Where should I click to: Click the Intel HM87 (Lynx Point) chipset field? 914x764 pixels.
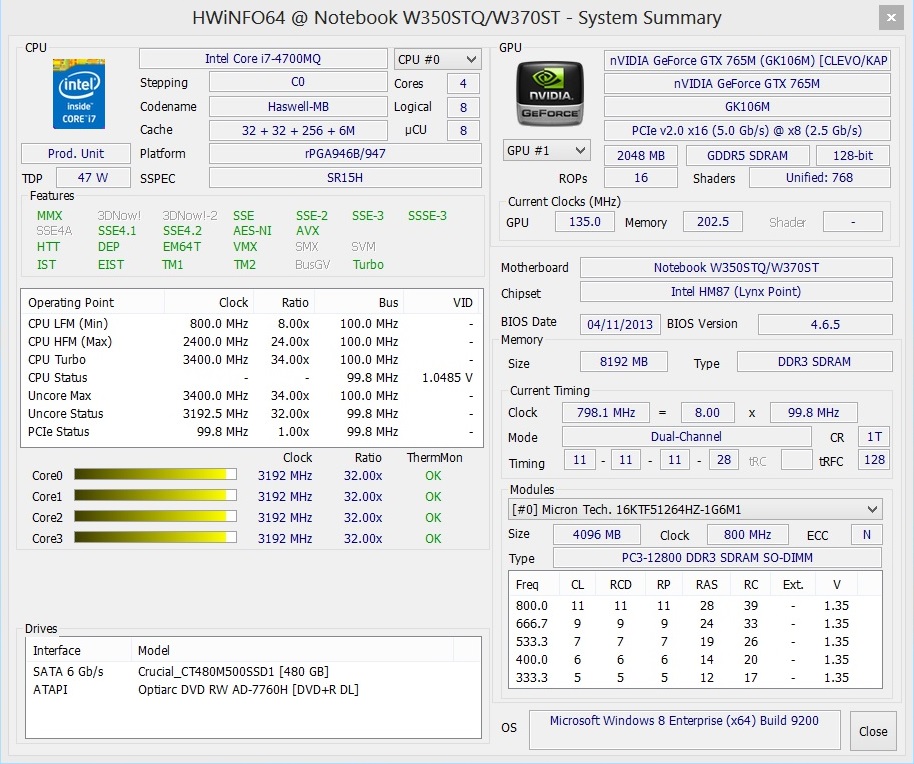click(x=736, y=291)
